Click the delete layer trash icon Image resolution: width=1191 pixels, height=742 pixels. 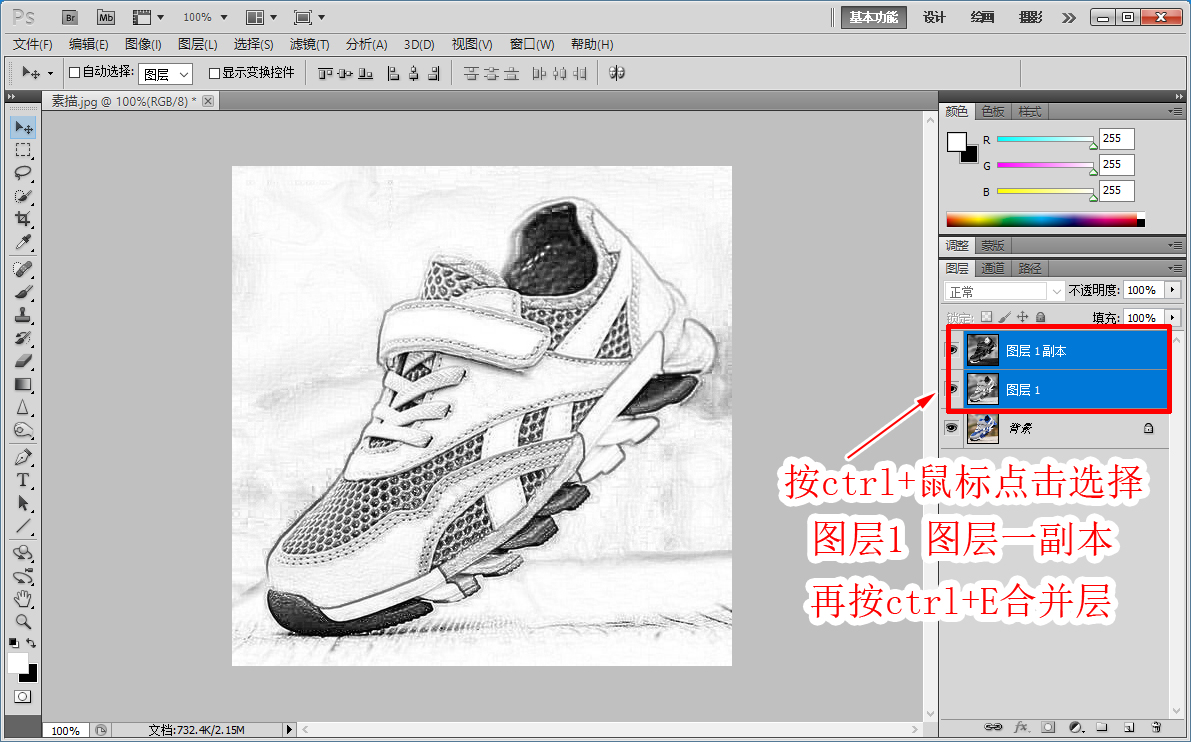(x=1156, y=727)
